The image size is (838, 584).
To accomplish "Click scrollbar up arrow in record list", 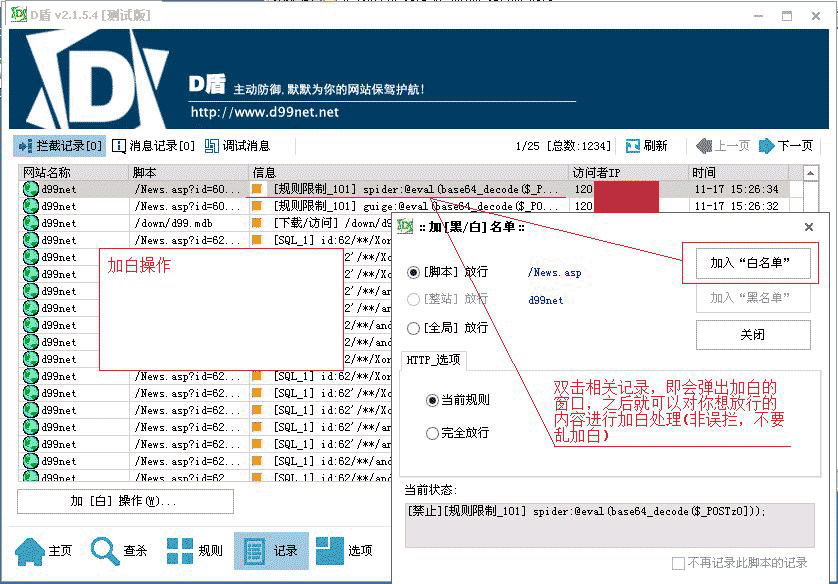I will [x=810, y=173].
